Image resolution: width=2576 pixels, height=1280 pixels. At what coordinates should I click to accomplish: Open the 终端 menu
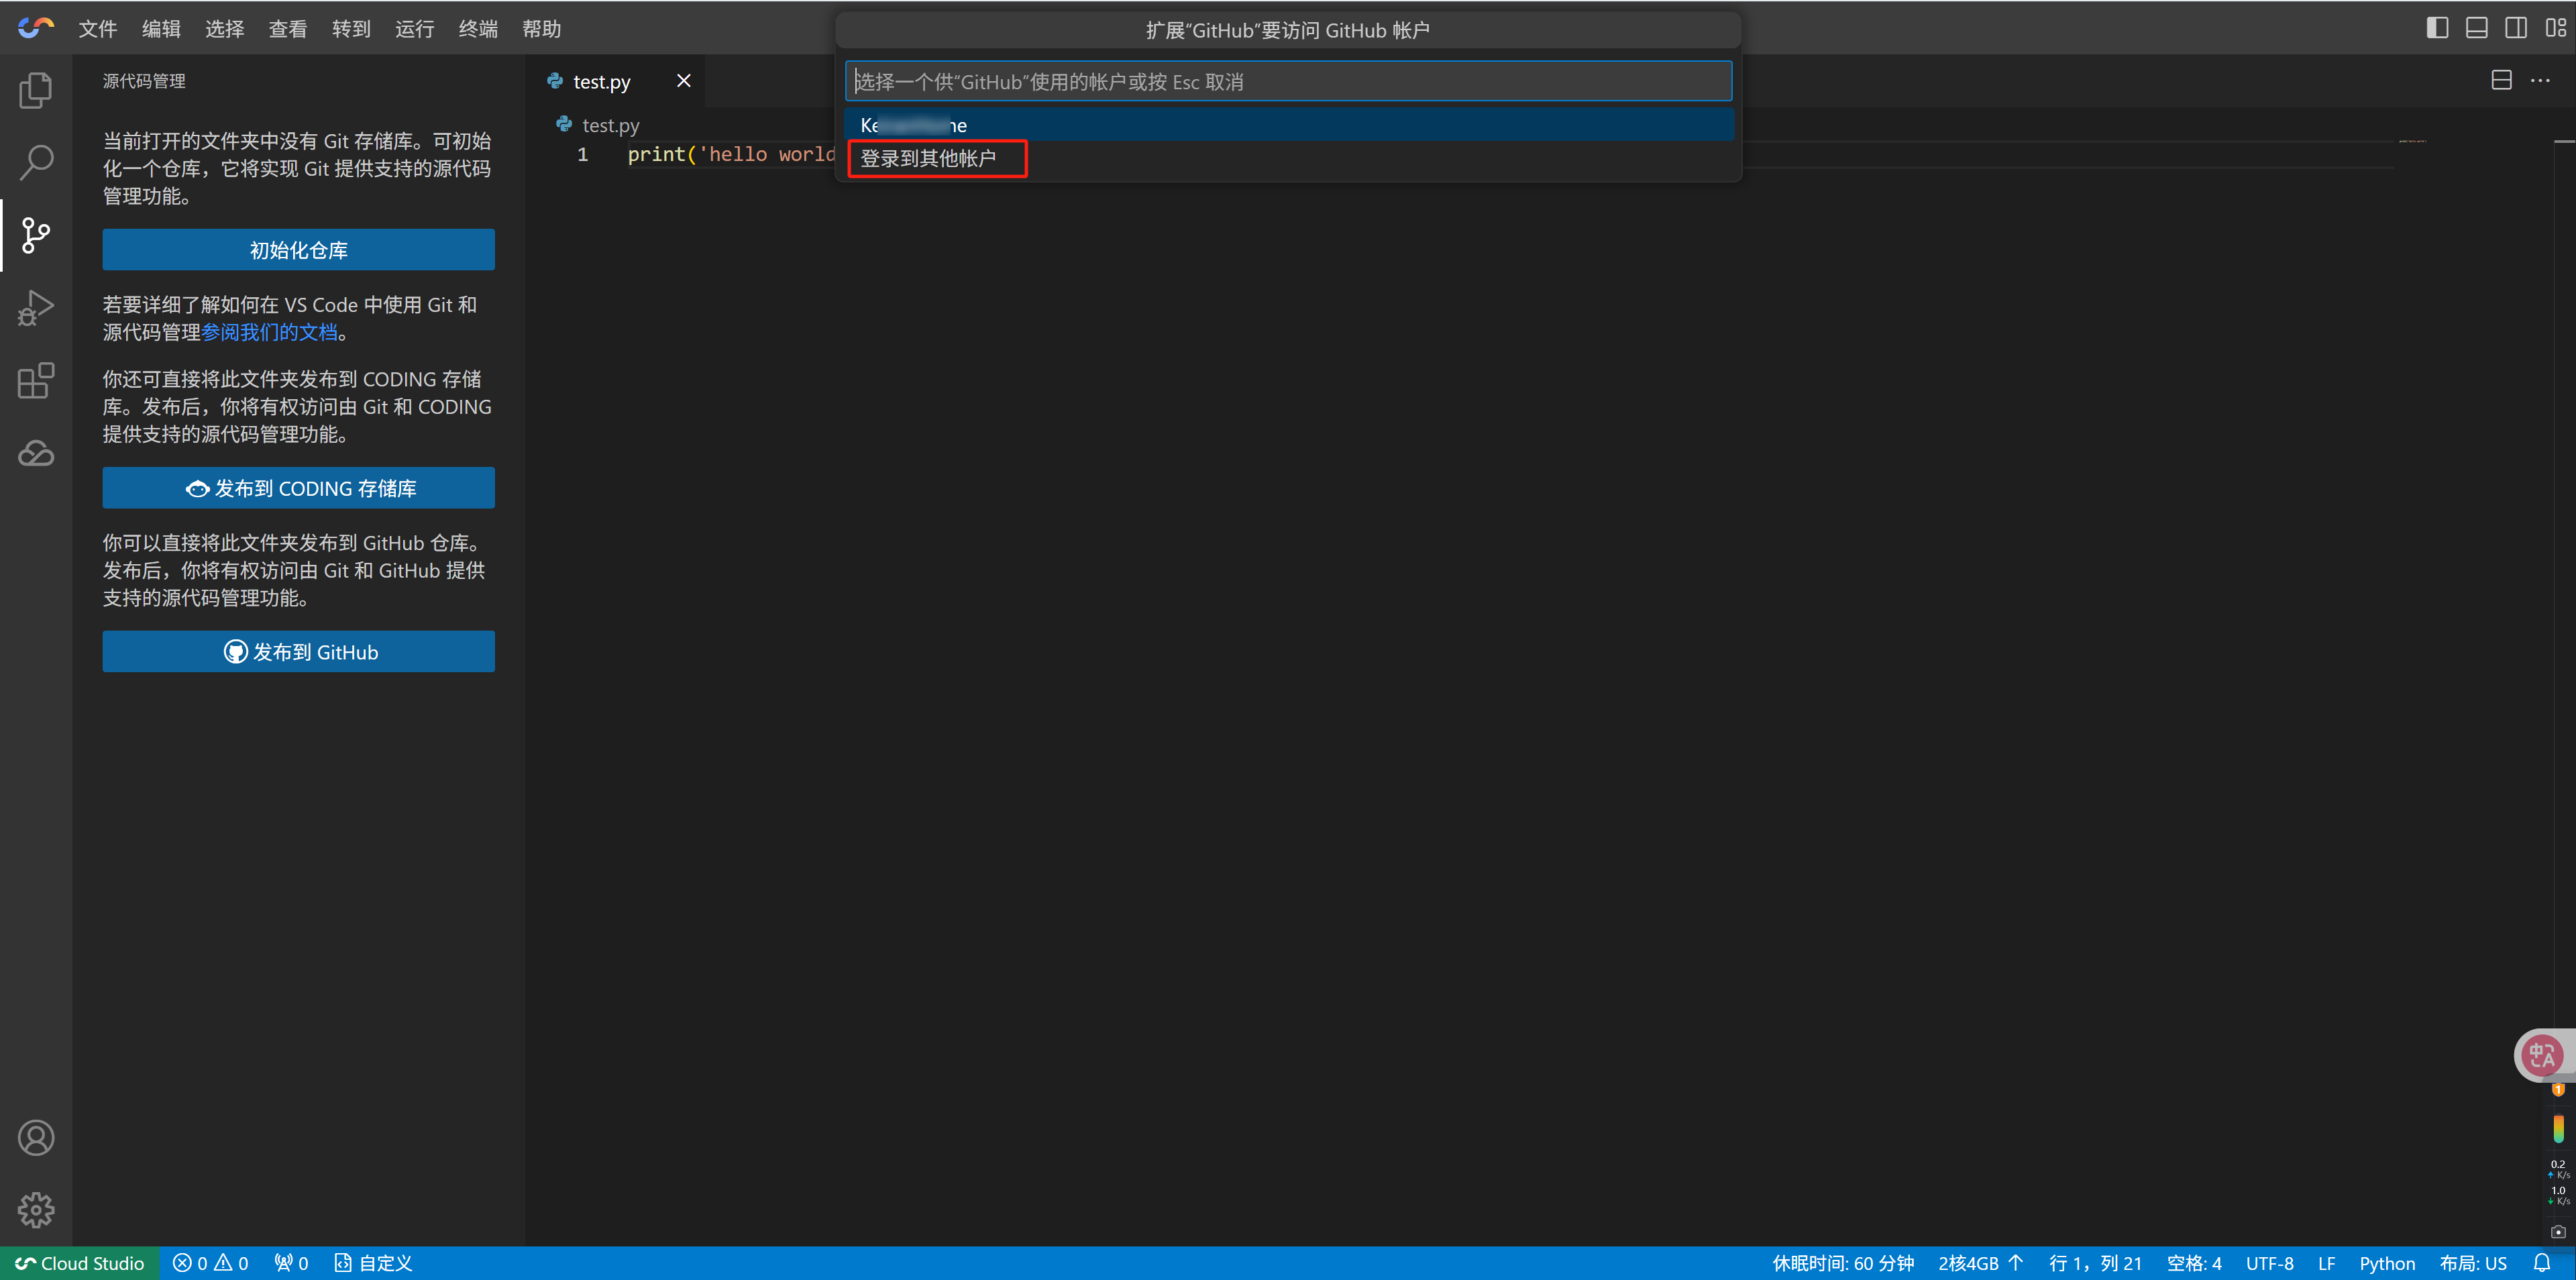pyautogui.click(x=478, y=29)
